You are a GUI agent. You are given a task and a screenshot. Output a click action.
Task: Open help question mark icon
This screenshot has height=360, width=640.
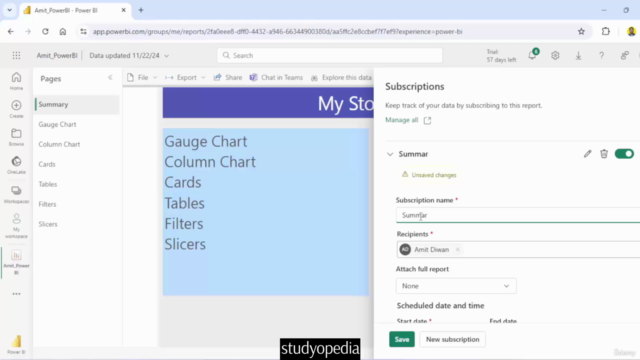point(601,56)
